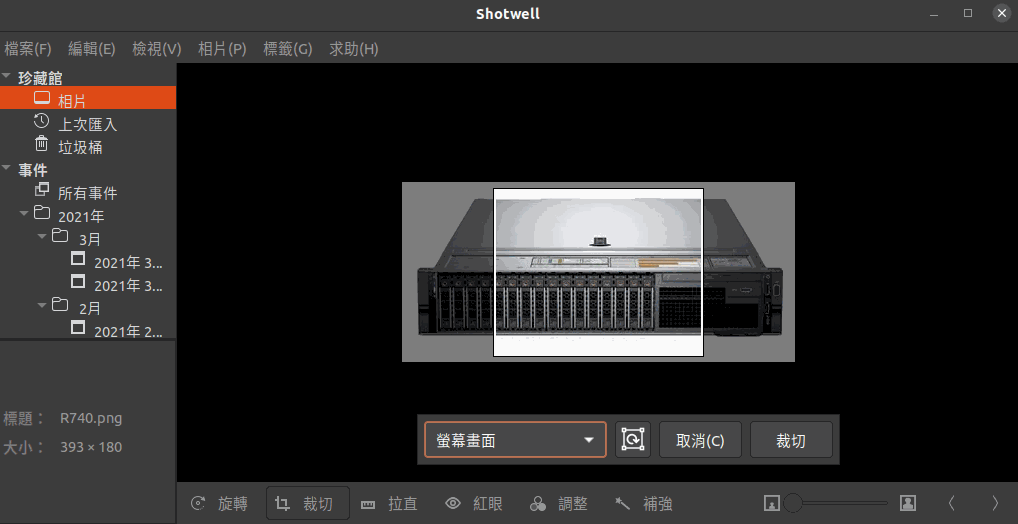Maximize the Shotwell window
Viewport: 1018px width, 524px height.
[968, 13]
